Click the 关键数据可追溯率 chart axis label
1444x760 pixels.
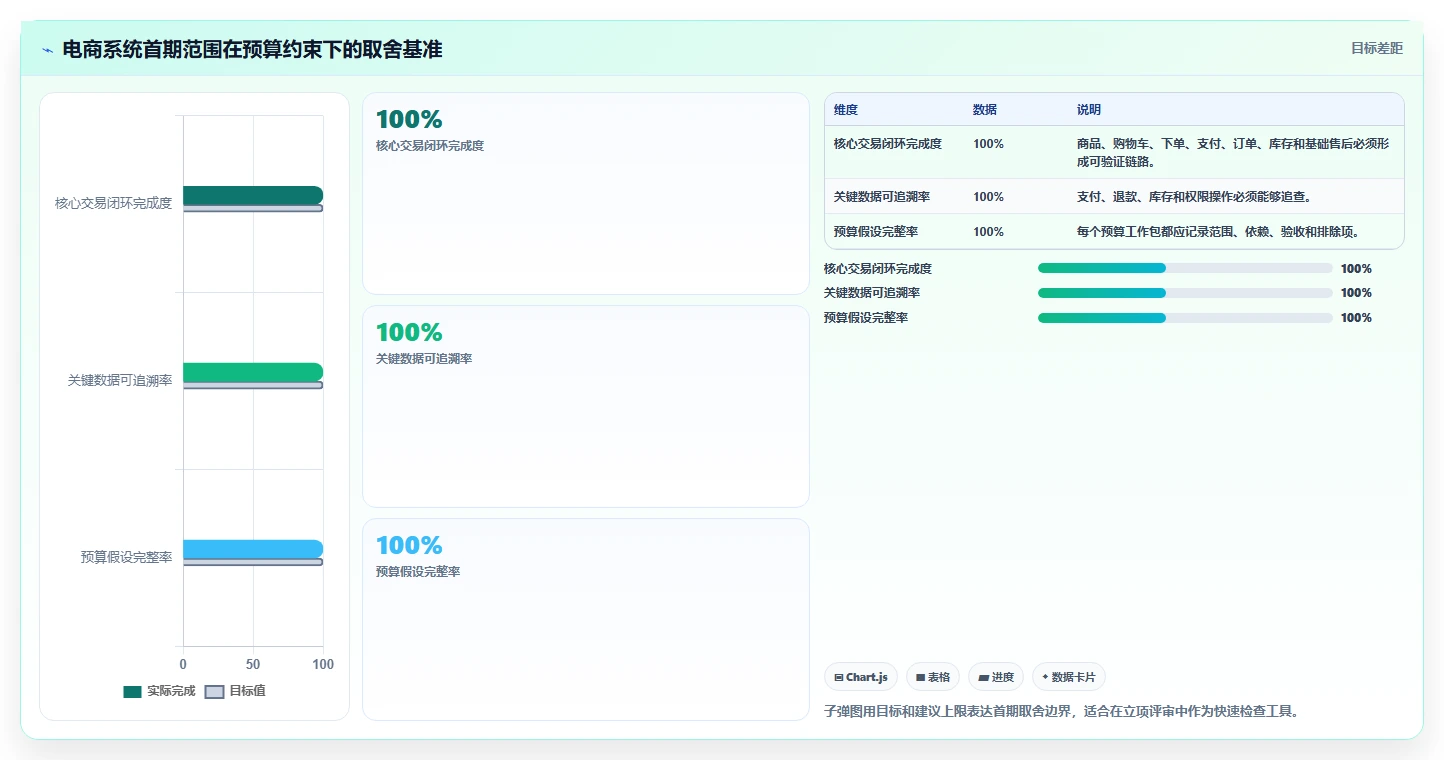point(120,380)
